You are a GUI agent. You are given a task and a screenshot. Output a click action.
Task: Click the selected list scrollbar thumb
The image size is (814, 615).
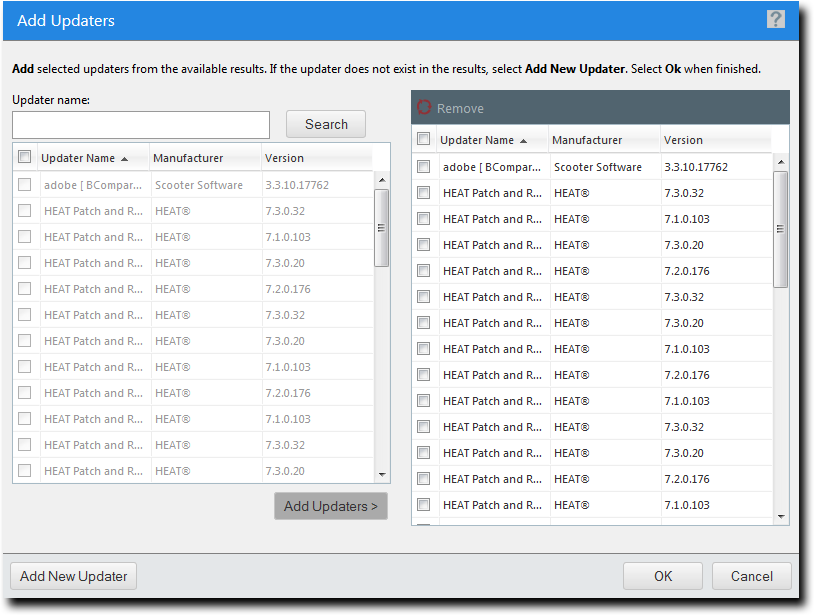(780, 229)
